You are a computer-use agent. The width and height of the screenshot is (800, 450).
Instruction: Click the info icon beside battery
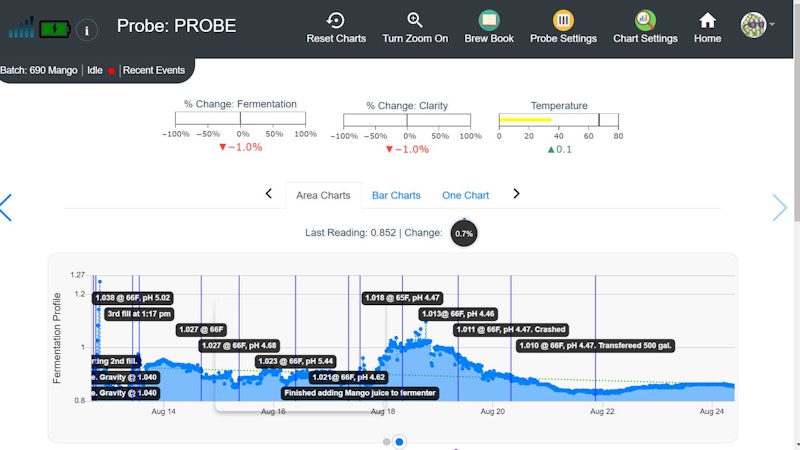coord(87,30)
